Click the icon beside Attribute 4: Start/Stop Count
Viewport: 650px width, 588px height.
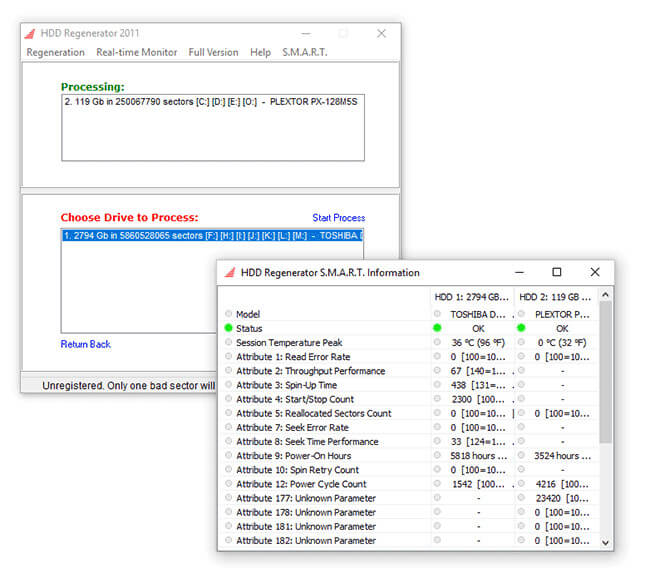coord(228,398)
